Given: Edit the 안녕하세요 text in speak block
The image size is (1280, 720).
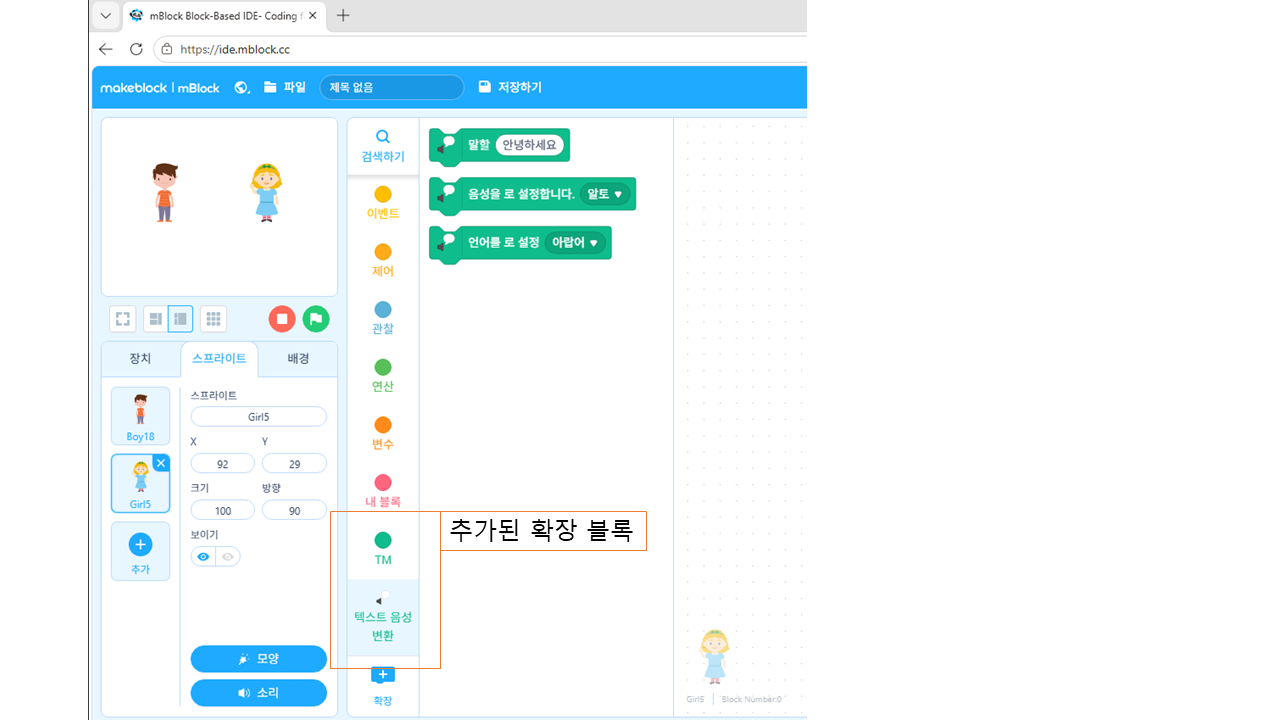Looking at the screenshot, I should (530, 145).
